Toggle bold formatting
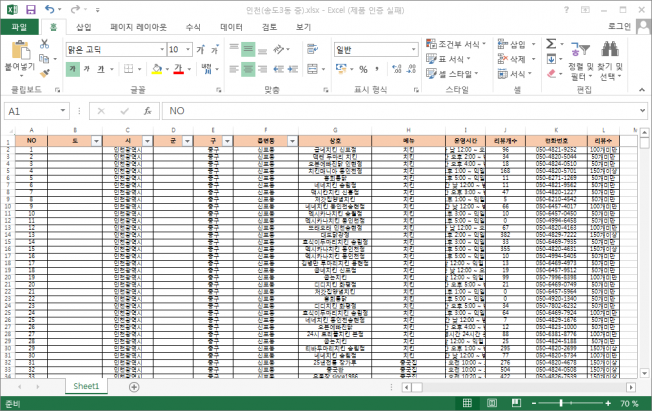 73,69
